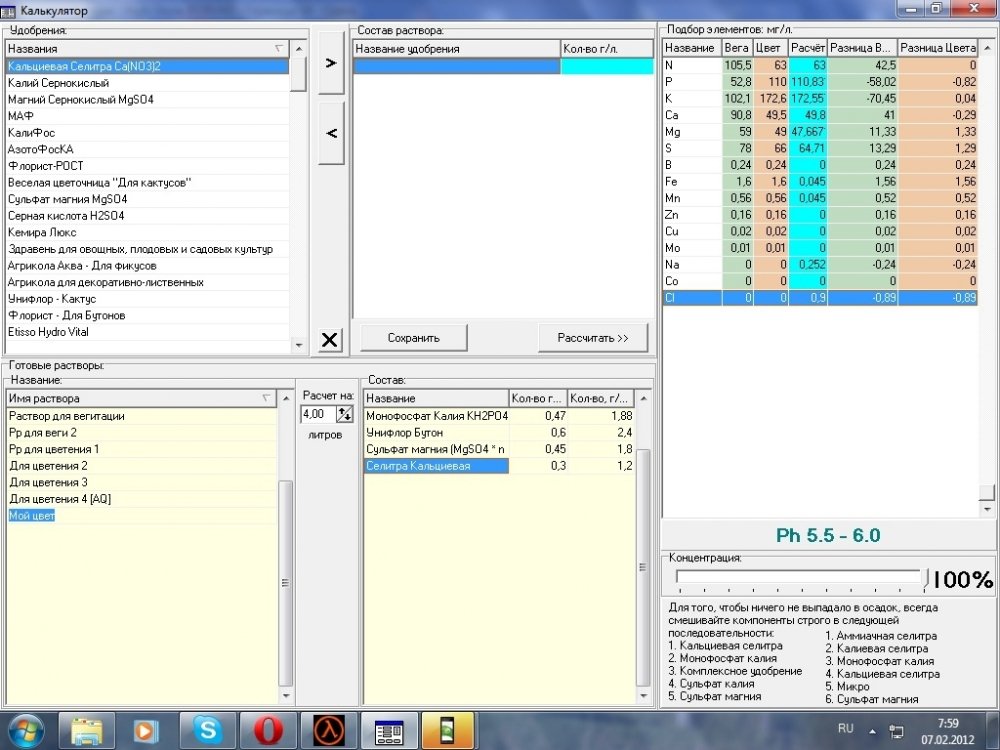Adjust the Концентрация slider thumb
The image size is (1000, 750).
click(926, 578)
